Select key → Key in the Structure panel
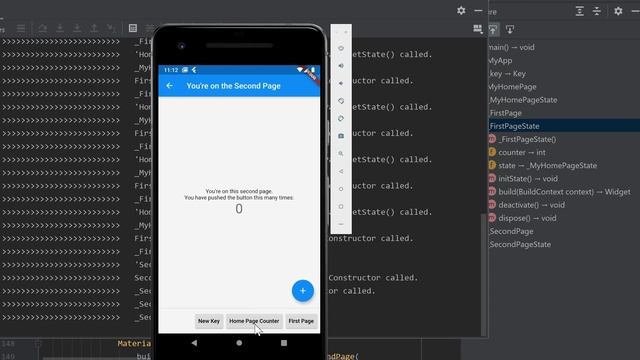 click(507, 73)
